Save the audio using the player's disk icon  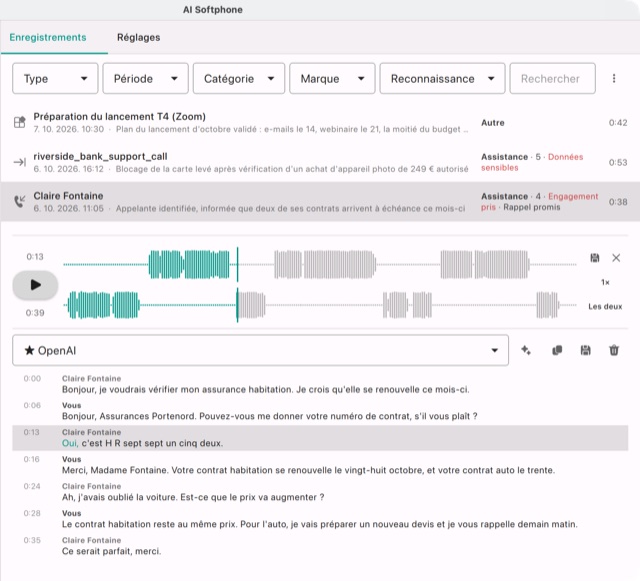point(595,258)
